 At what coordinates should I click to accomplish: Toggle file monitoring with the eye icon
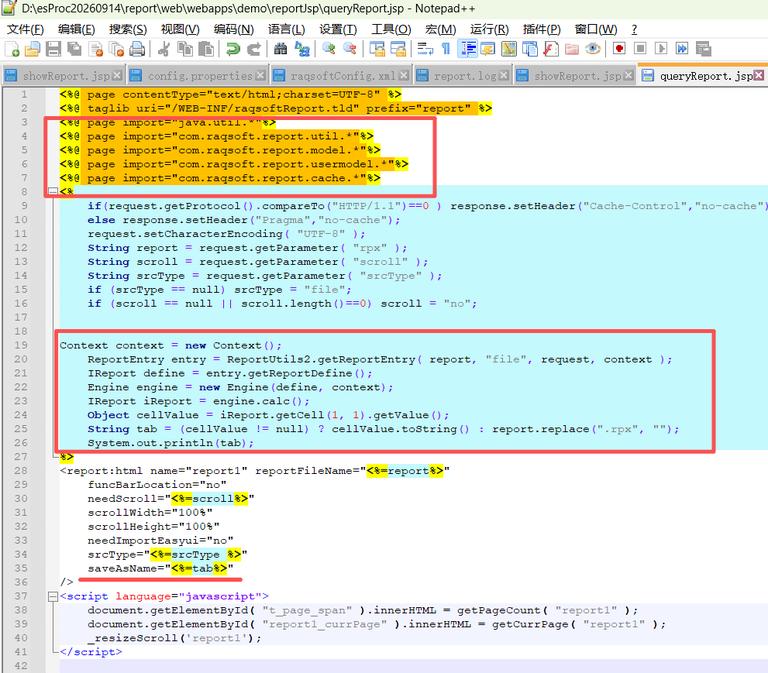click(593, 49)
